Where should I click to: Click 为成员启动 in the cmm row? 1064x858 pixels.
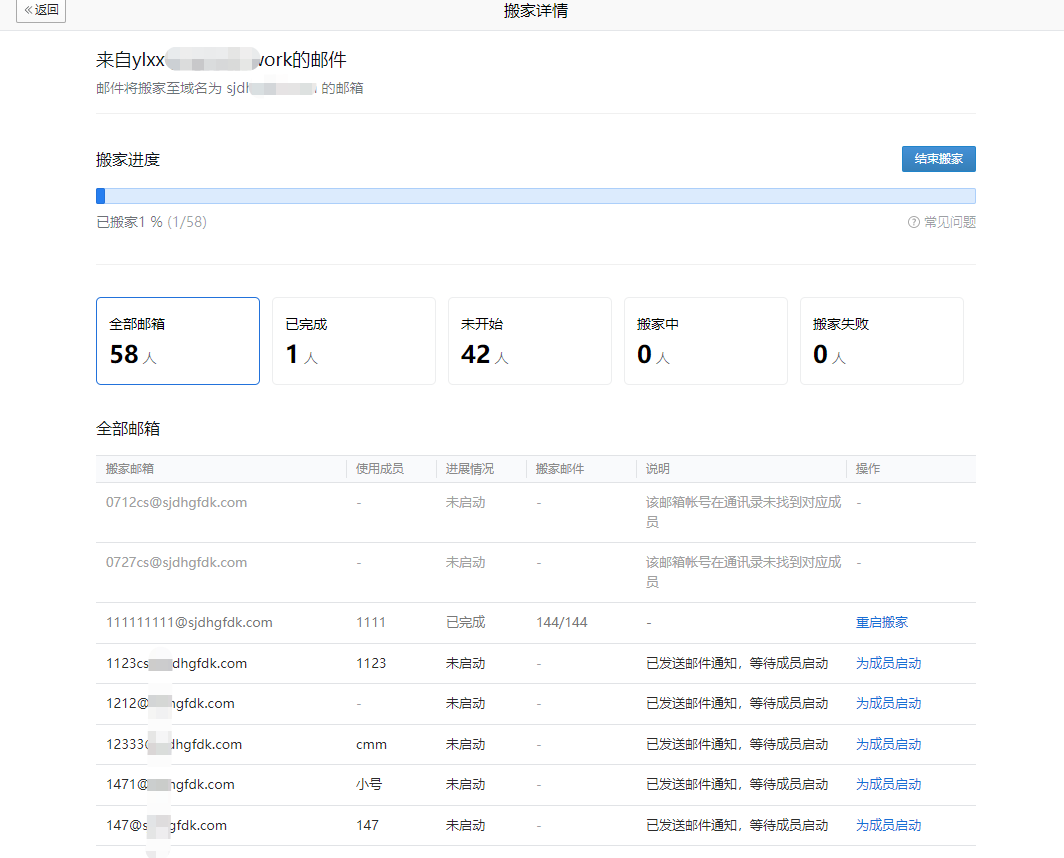(x=888, y=744)
